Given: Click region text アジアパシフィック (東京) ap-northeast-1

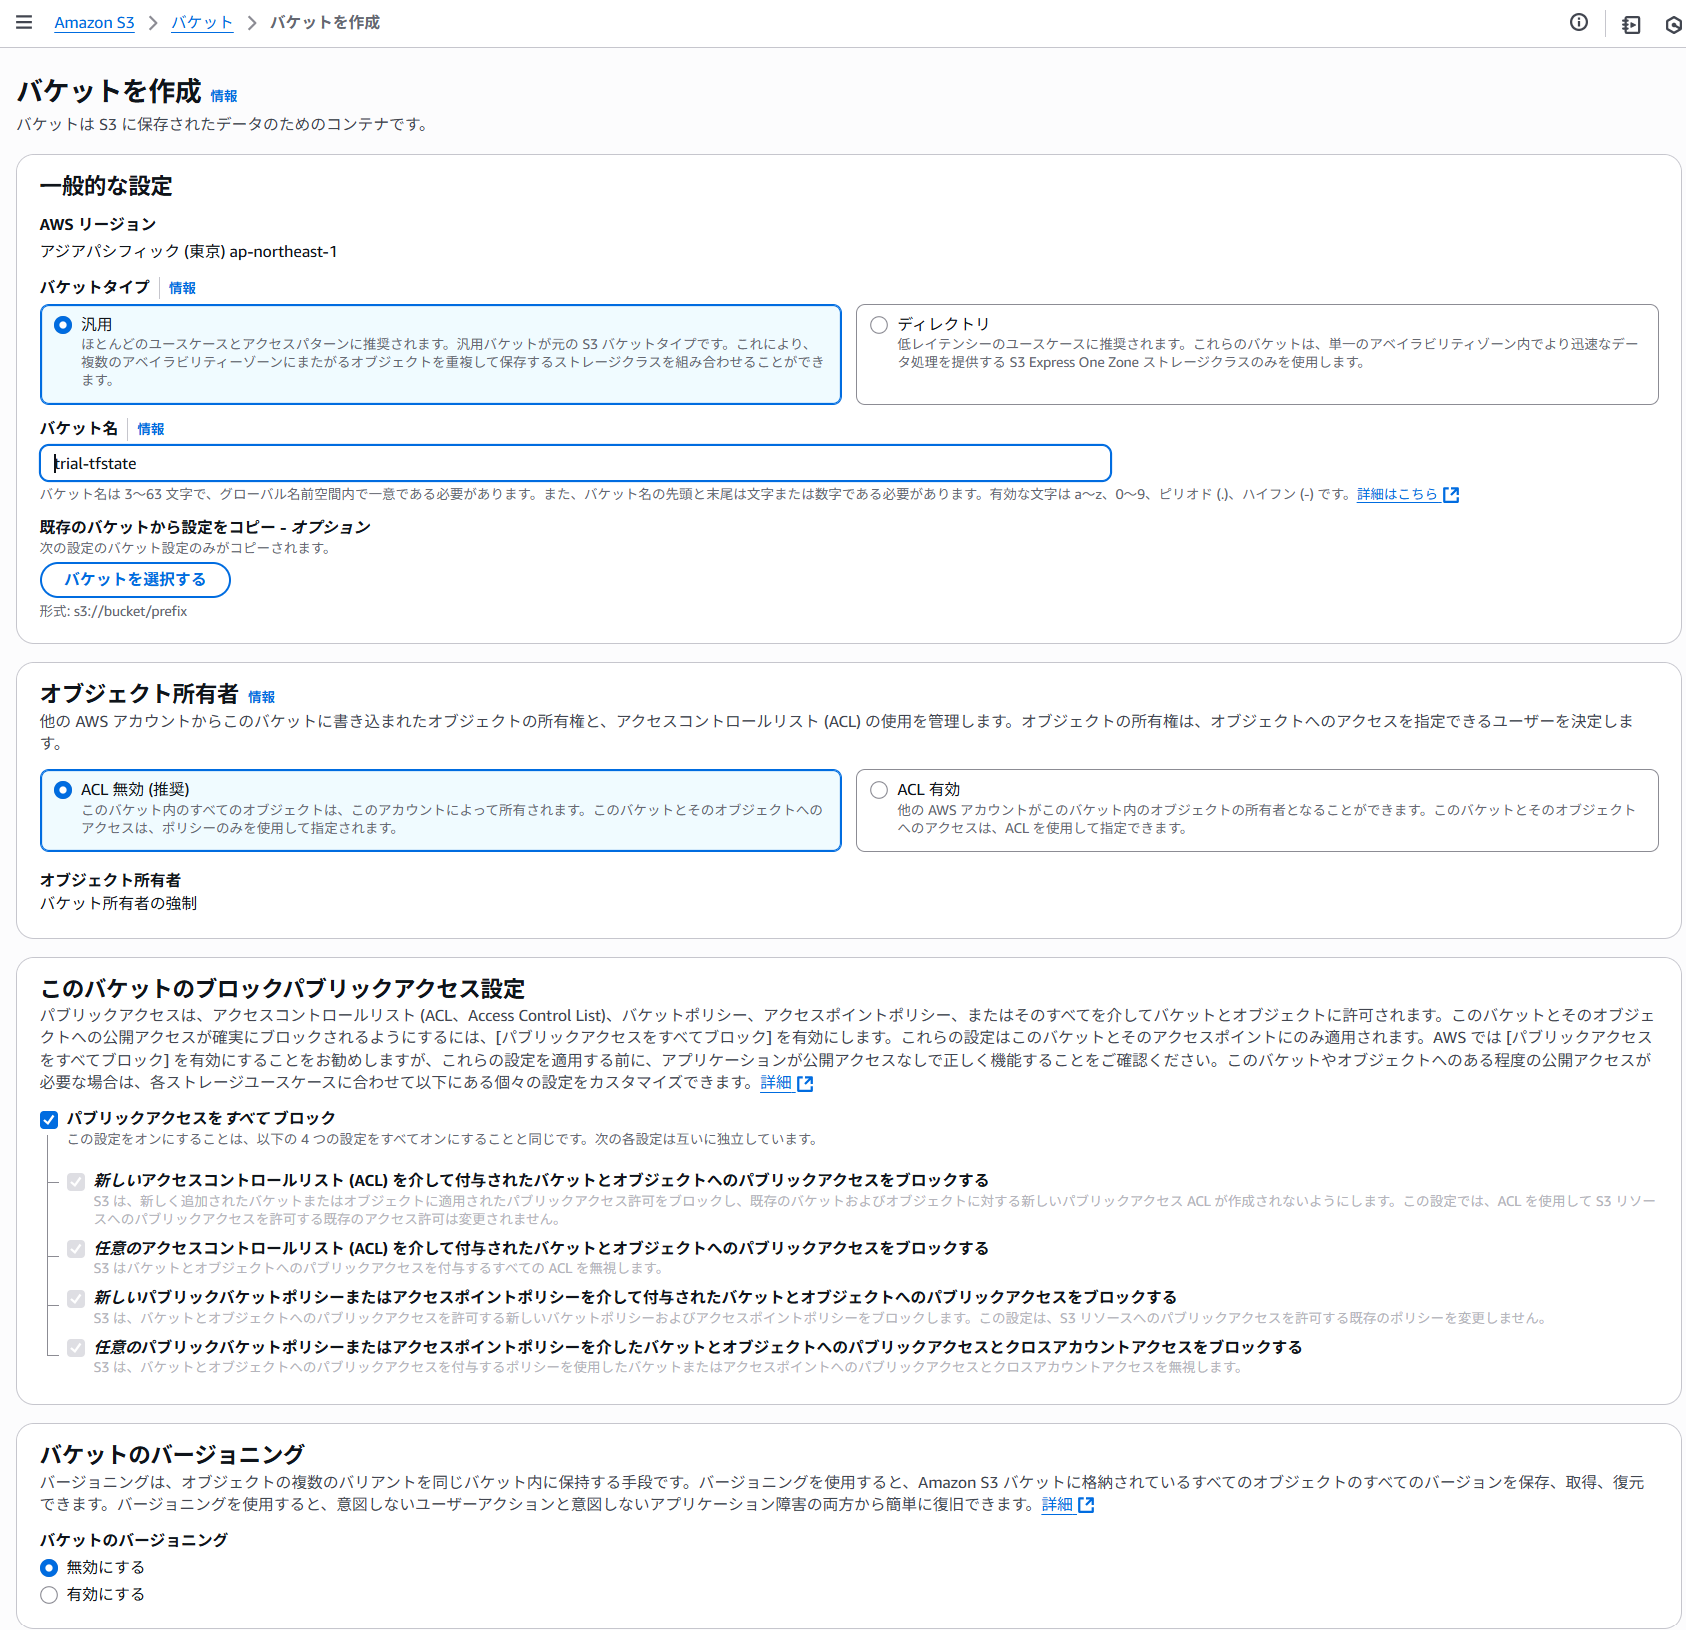Looking at the screenshot, I should coord(189,252).
